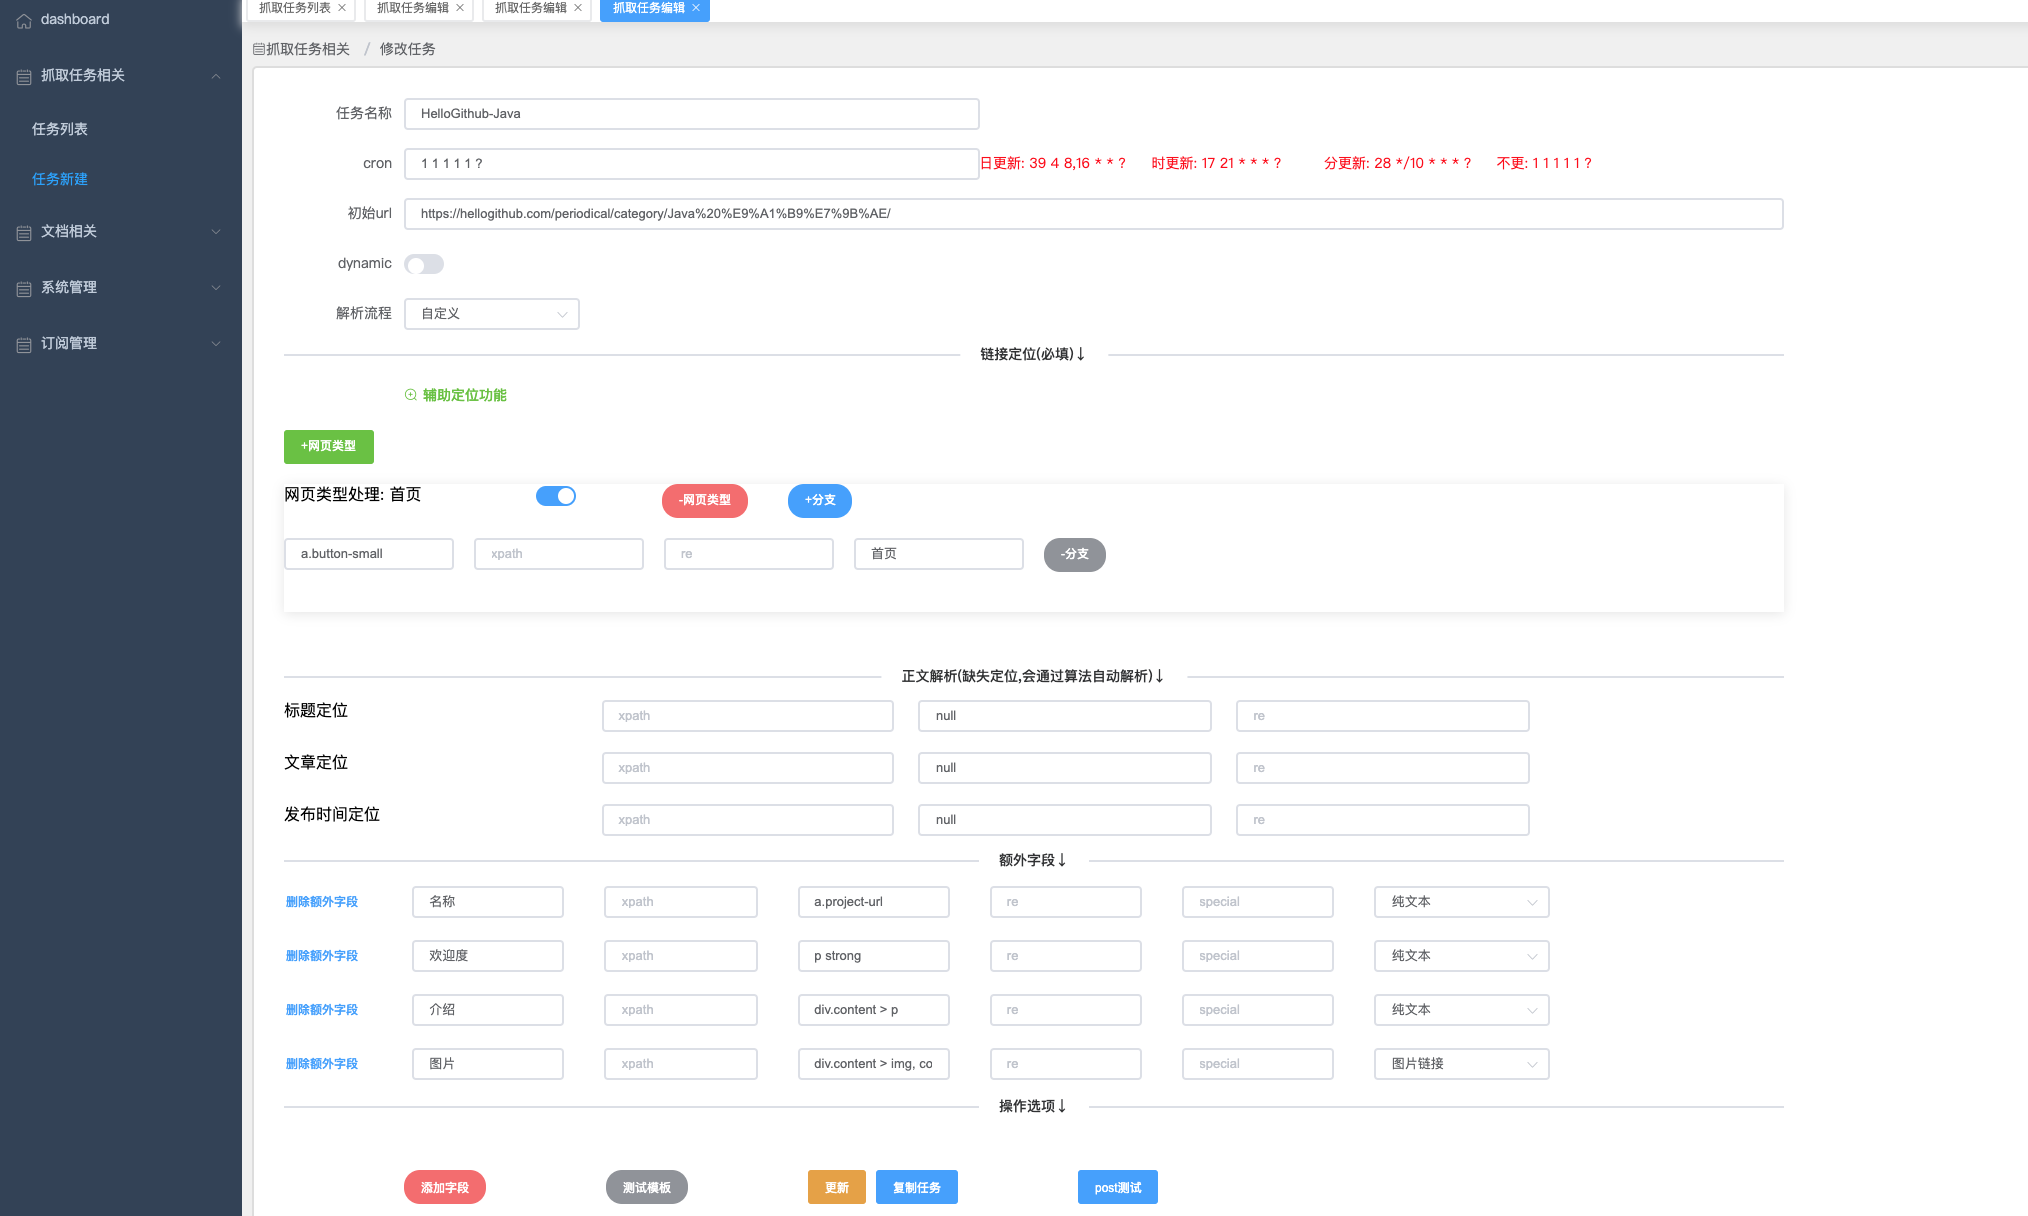2028x1216 pixels.
Task: Disable the 首页 page type switch
Action: pyautogui.click(x=556, y=496)
